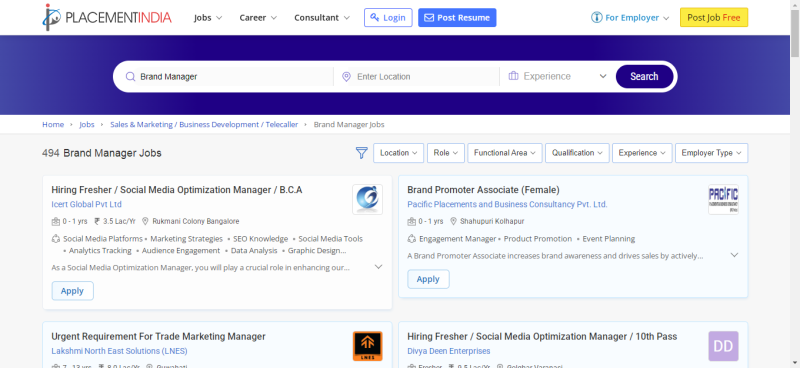Open Sales & Marketing breadcrumb link
Viewport: 800px width, 368px height.
tap(204, 125)
